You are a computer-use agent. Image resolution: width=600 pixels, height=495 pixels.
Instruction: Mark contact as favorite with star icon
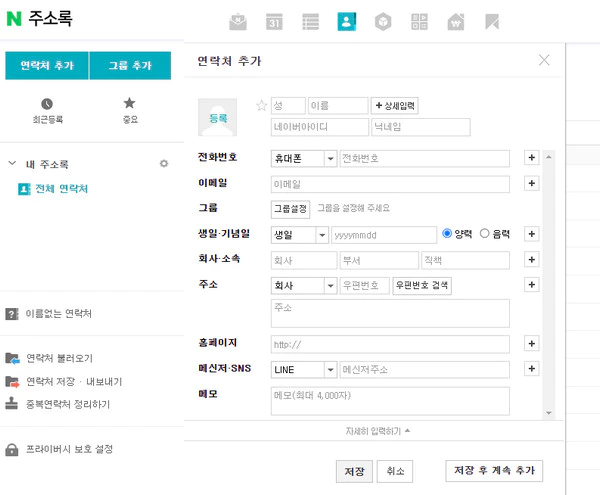click(262, 106)
